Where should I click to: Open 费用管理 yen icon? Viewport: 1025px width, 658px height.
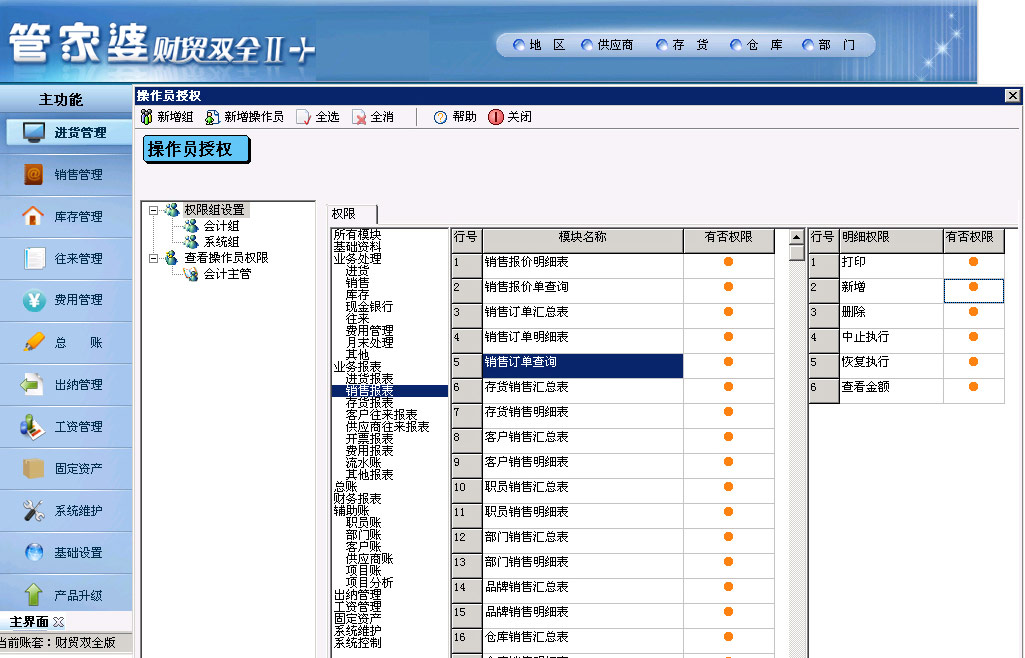pos(33,300)
